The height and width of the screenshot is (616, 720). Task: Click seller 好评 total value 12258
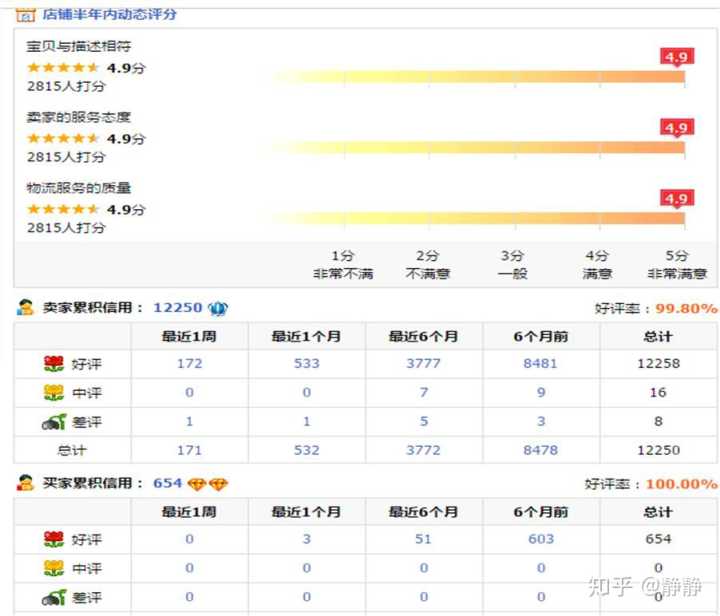pyautogui.click(x=658, y=364)
